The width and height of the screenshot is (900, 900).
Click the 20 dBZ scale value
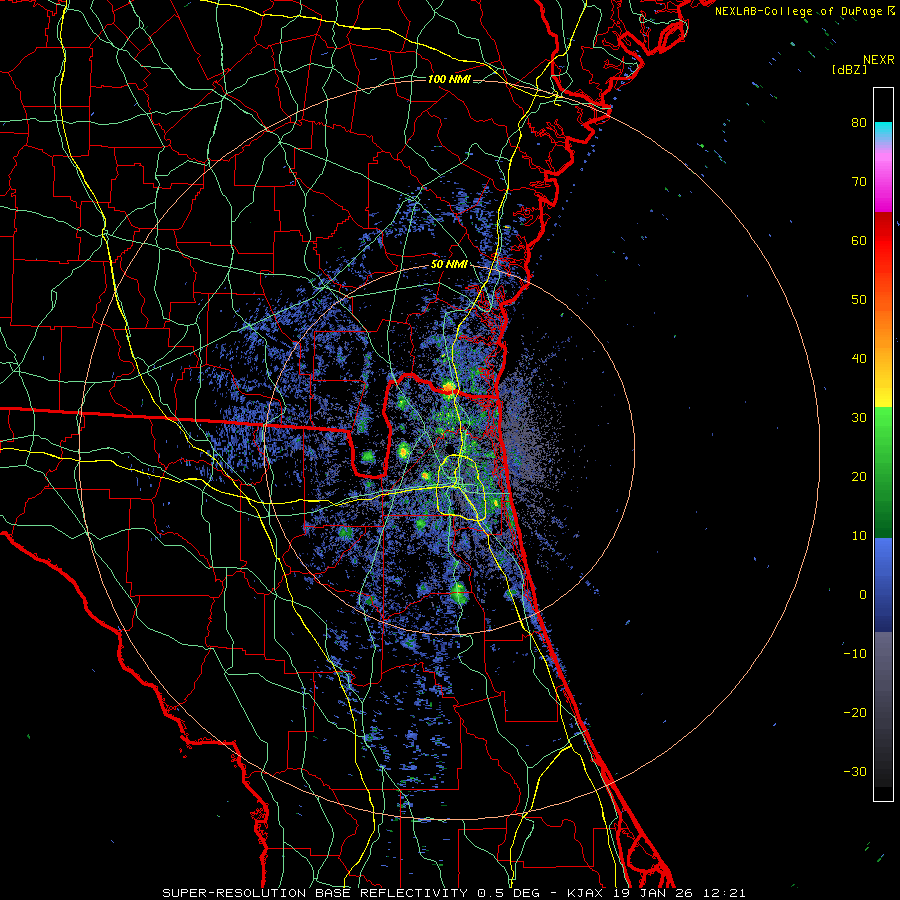pos(859,476)
